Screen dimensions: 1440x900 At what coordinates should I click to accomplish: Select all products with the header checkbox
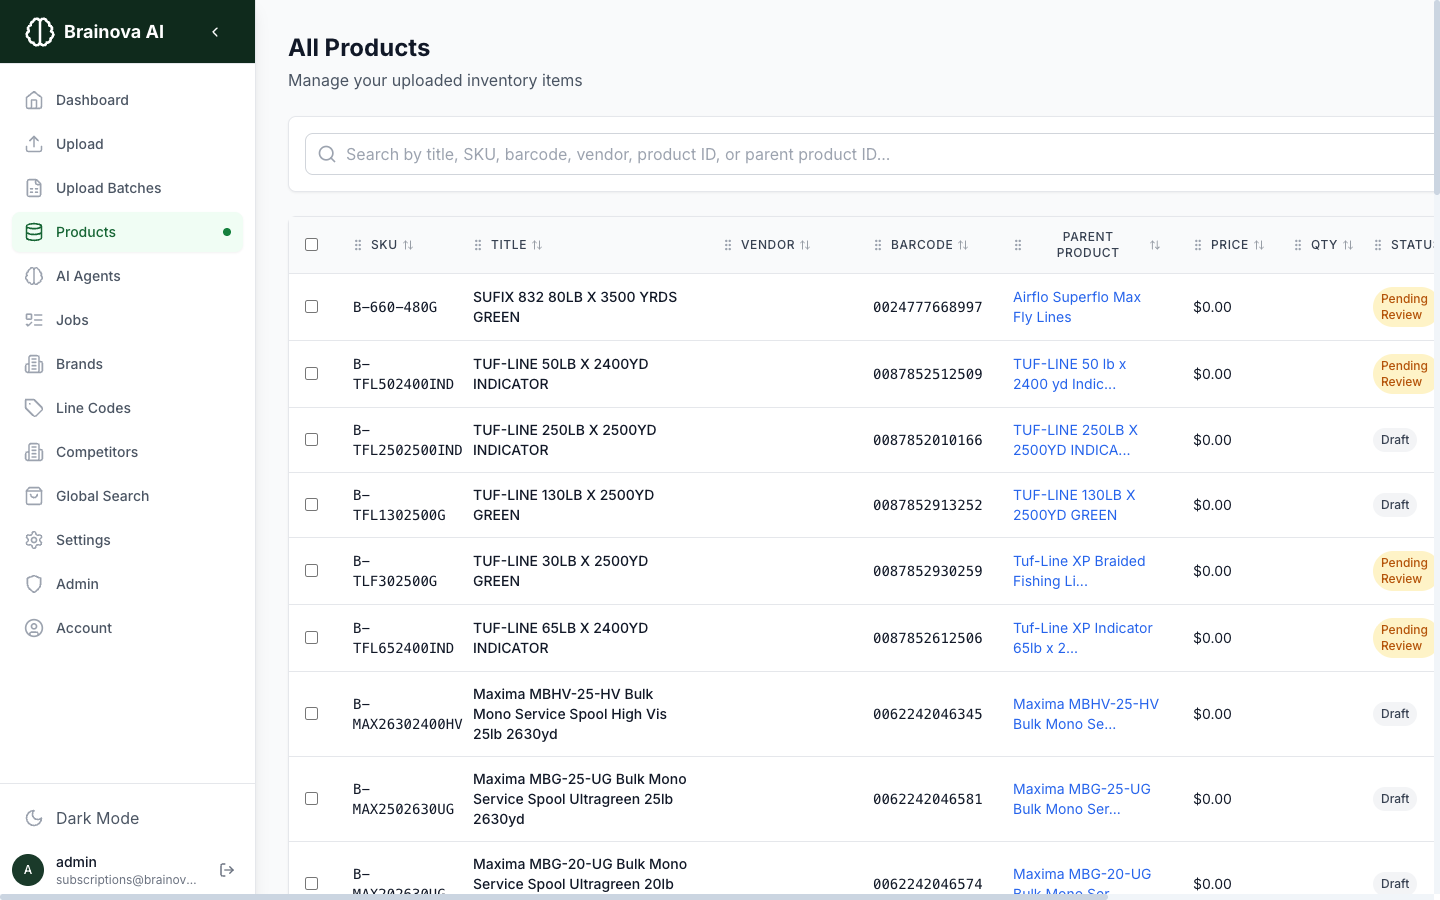(x=311, y=244)
